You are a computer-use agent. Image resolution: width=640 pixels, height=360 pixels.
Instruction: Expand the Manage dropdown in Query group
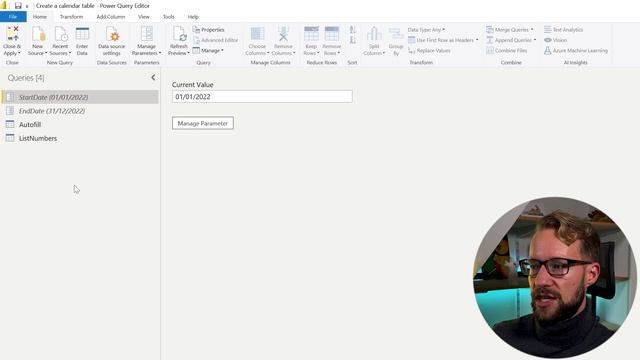[222, 51]
